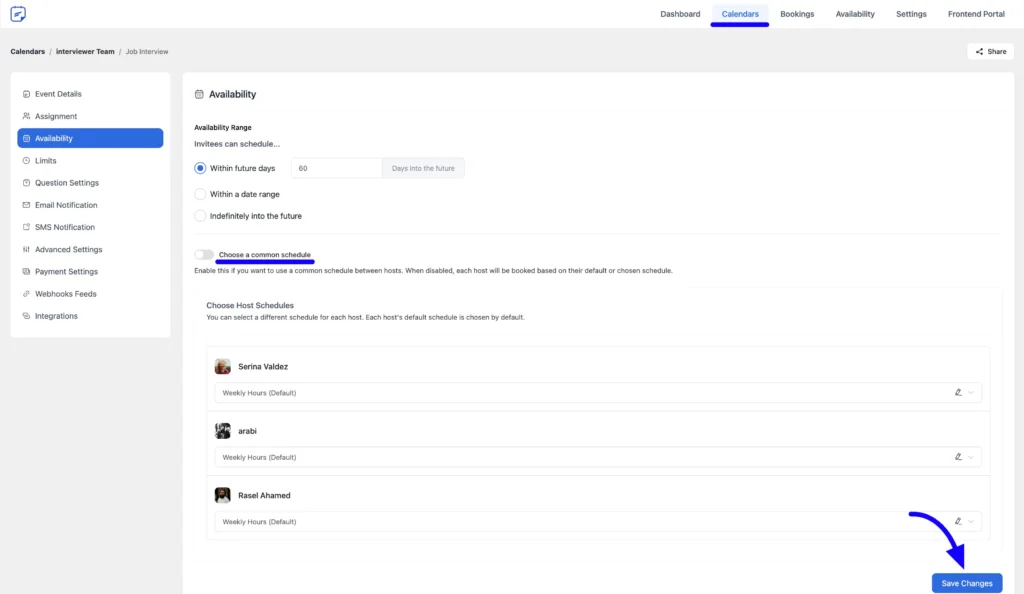Viewport: 1024px width, 594px height.
Task: Click the Event Details sidebar icon
Action: click(26, 94)
